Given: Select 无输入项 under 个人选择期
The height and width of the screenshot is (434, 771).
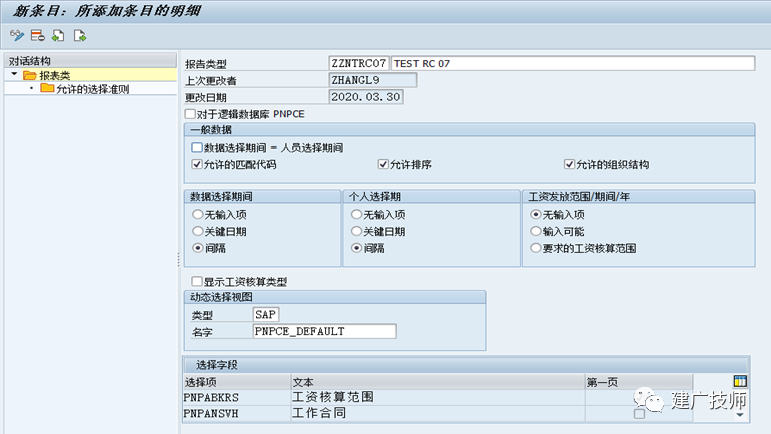Looking at the screenshot, I should pyautogui.click(x=356, y=214).
